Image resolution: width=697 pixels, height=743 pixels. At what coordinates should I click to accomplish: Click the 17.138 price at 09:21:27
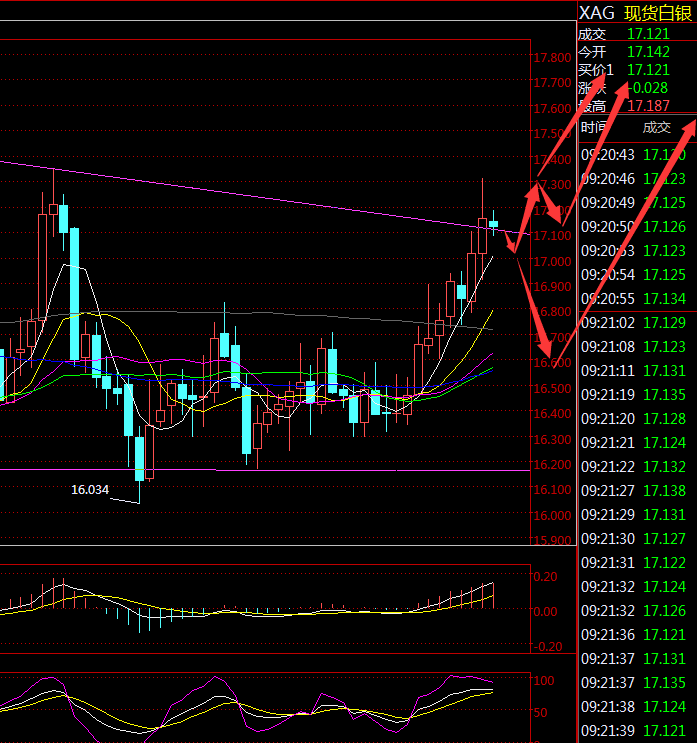coord(664,490)
